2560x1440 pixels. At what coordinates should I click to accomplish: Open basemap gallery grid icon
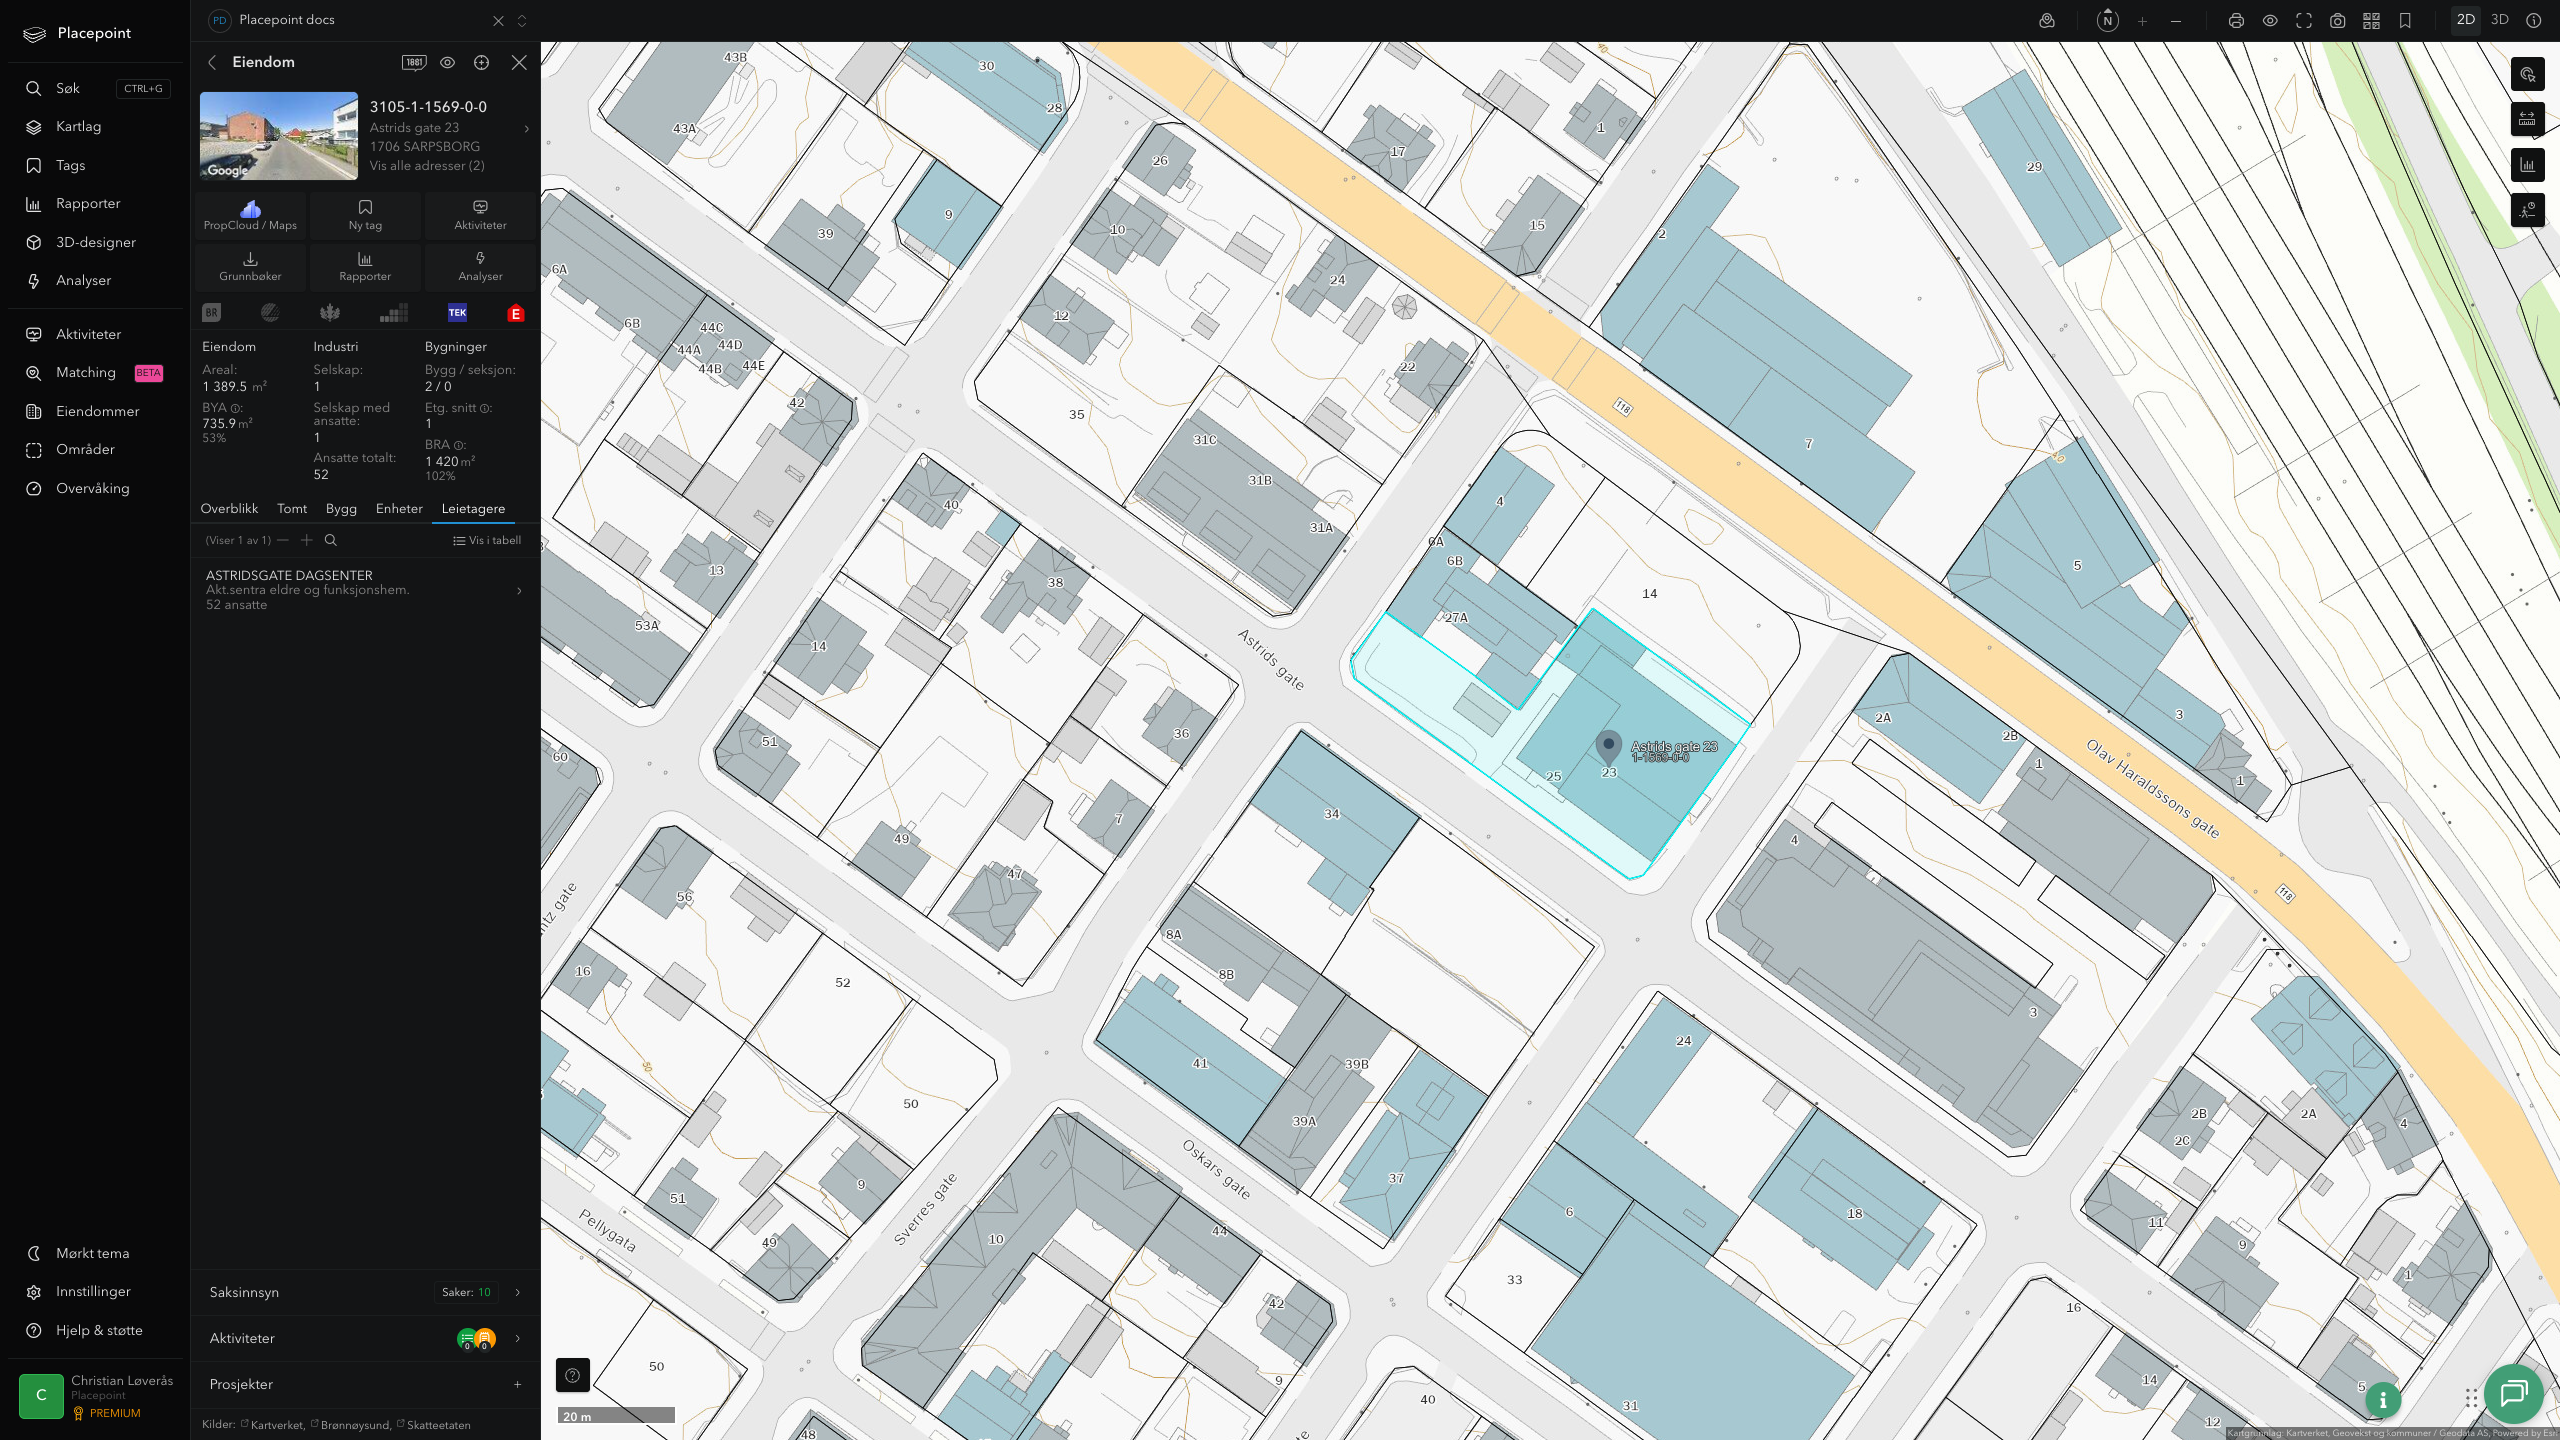click(2372, 20)
